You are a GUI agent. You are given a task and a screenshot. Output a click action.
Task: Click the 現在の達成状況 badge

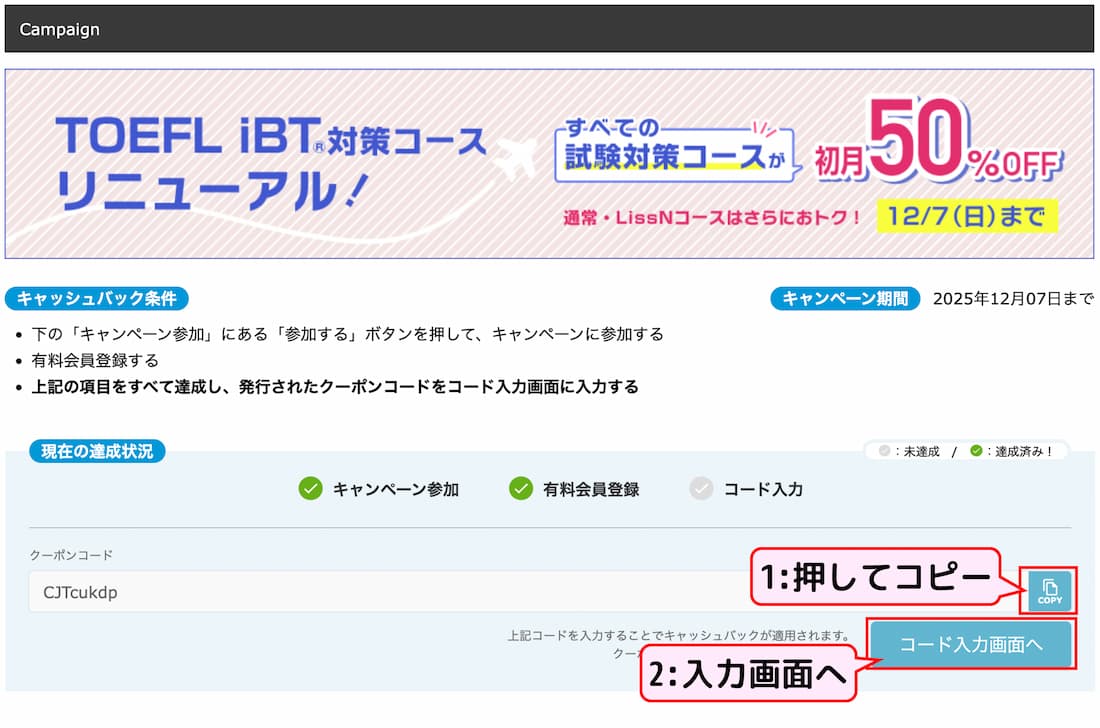pyautogui.click(x=97, y=451)
